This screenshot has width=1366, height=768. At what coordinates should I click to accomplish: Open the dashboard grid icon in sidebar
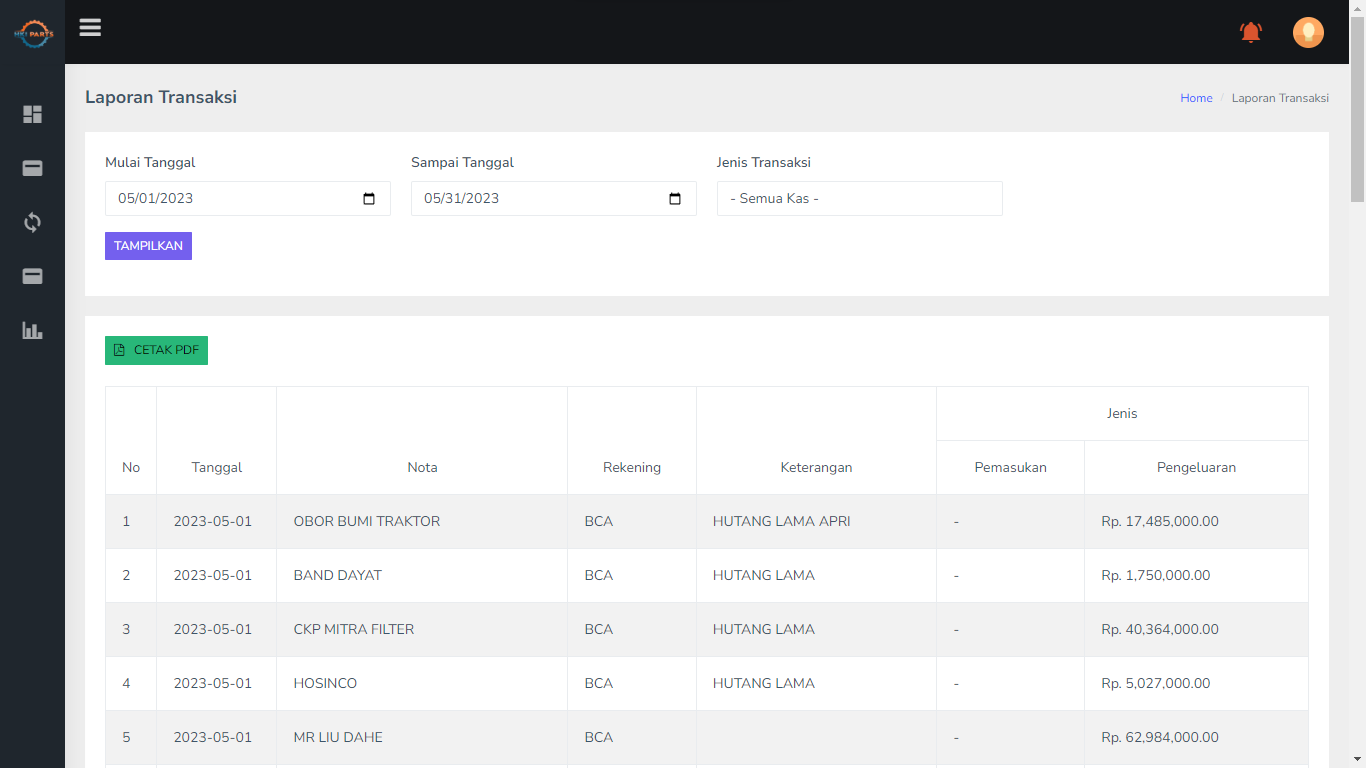click(x=32, y=115)
